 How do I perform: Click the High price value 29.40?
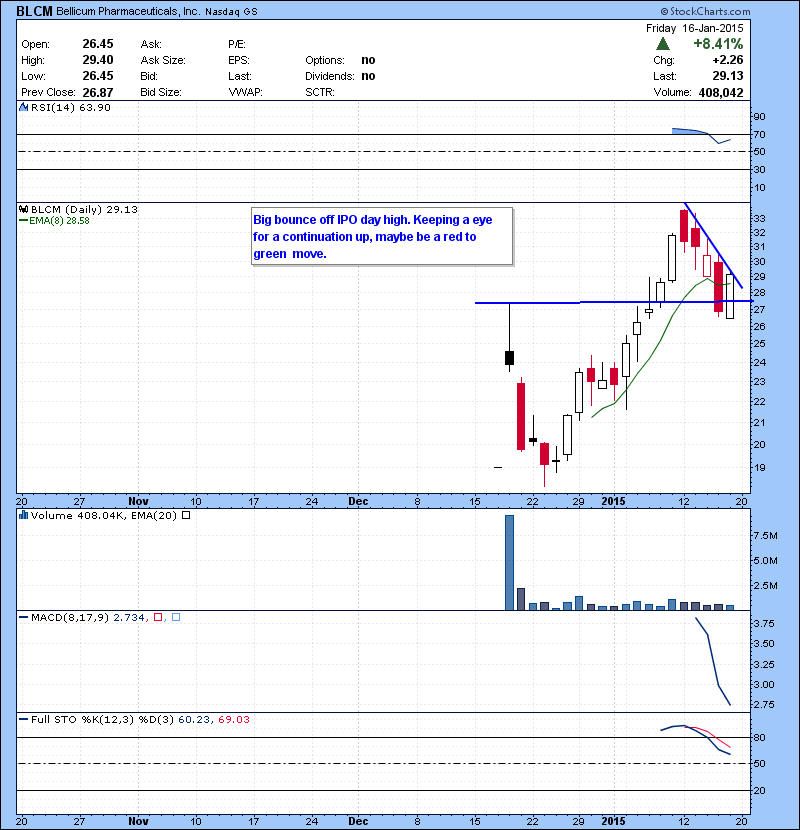tap(98, 60)
